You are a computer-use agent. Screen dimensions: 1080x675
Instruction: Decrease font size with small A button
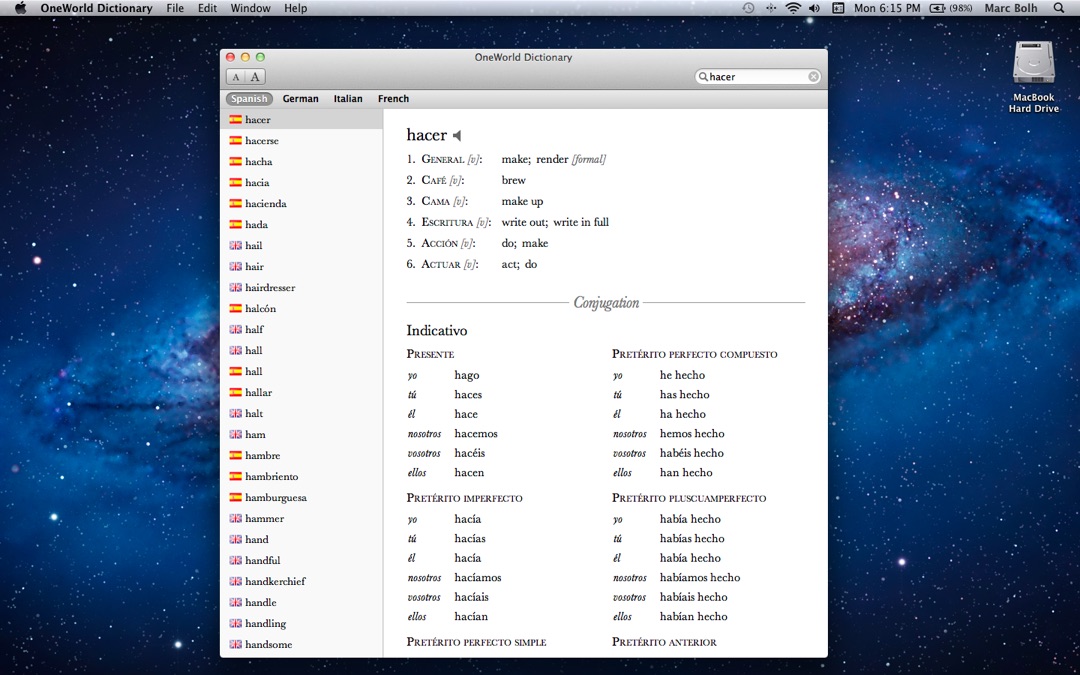(x=236, y=77)
